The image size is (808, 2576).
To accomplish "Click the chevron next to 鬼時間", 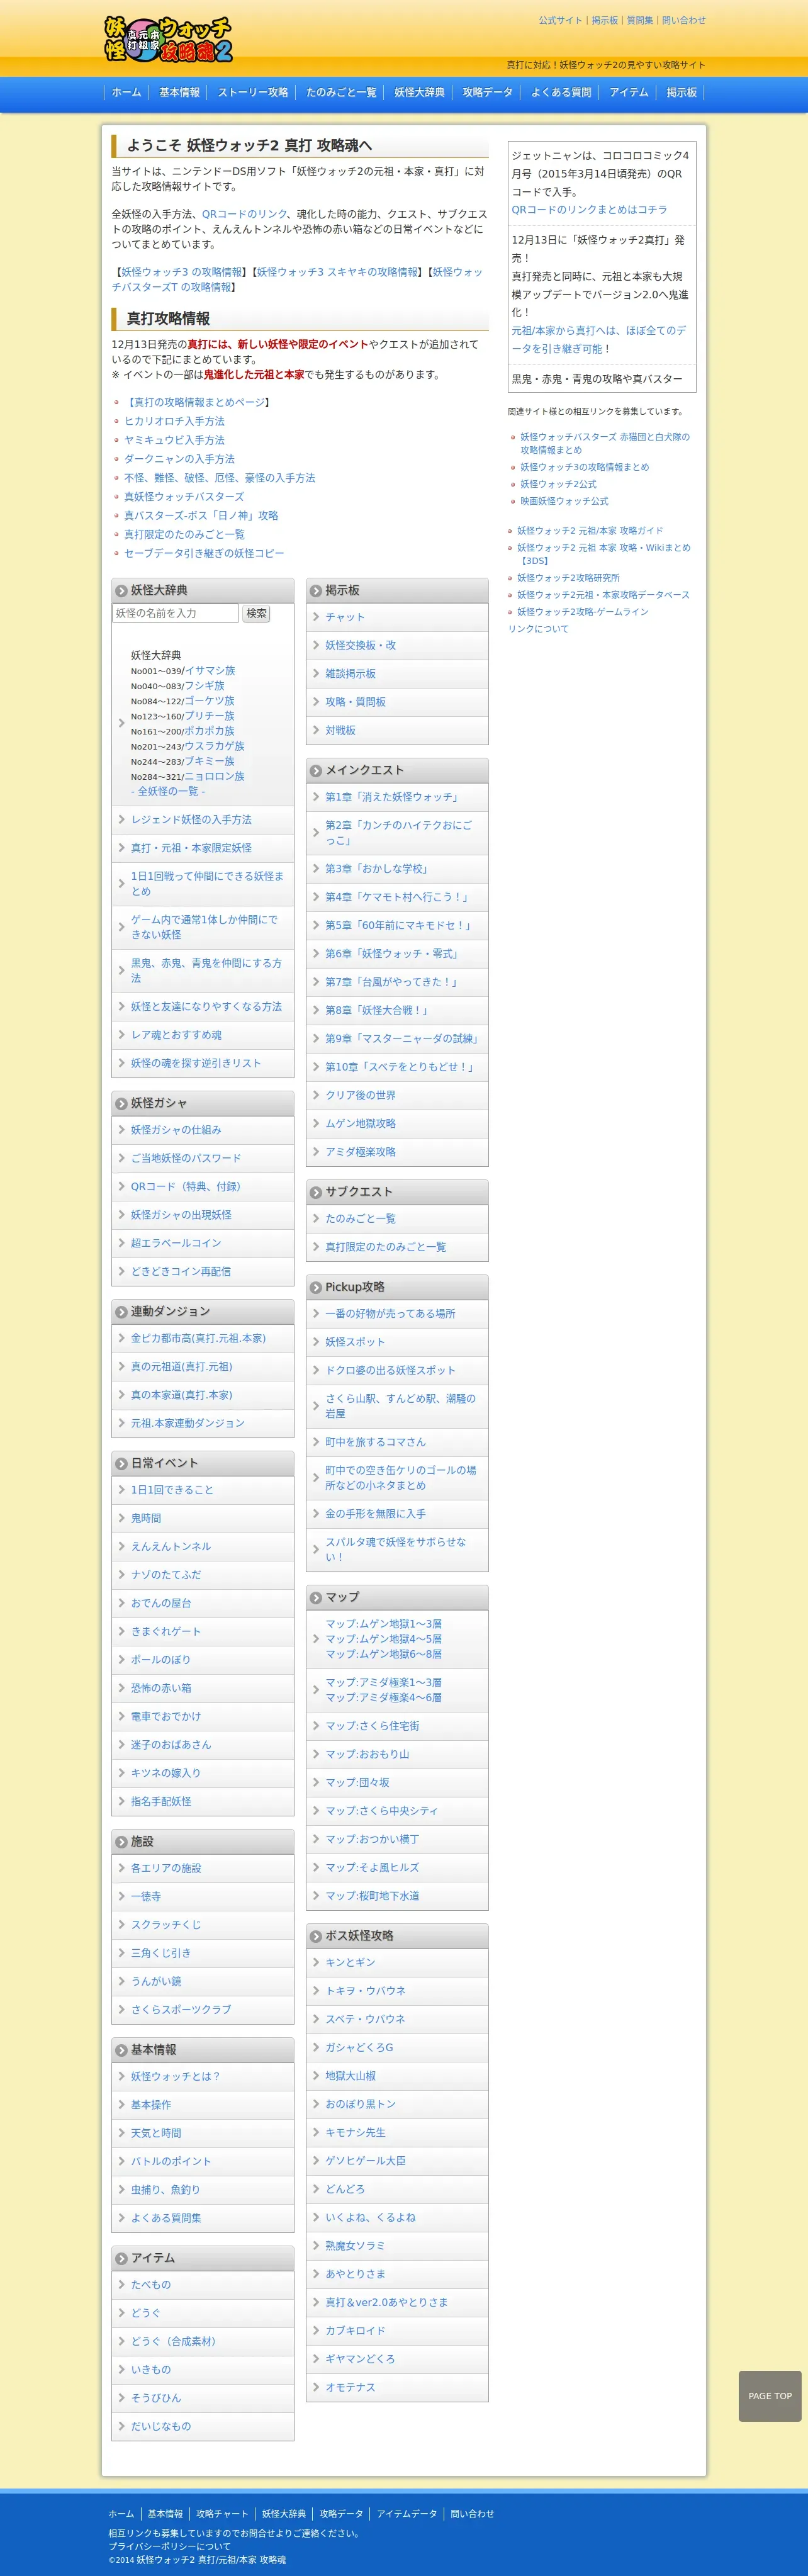I will click(122, 1518).
